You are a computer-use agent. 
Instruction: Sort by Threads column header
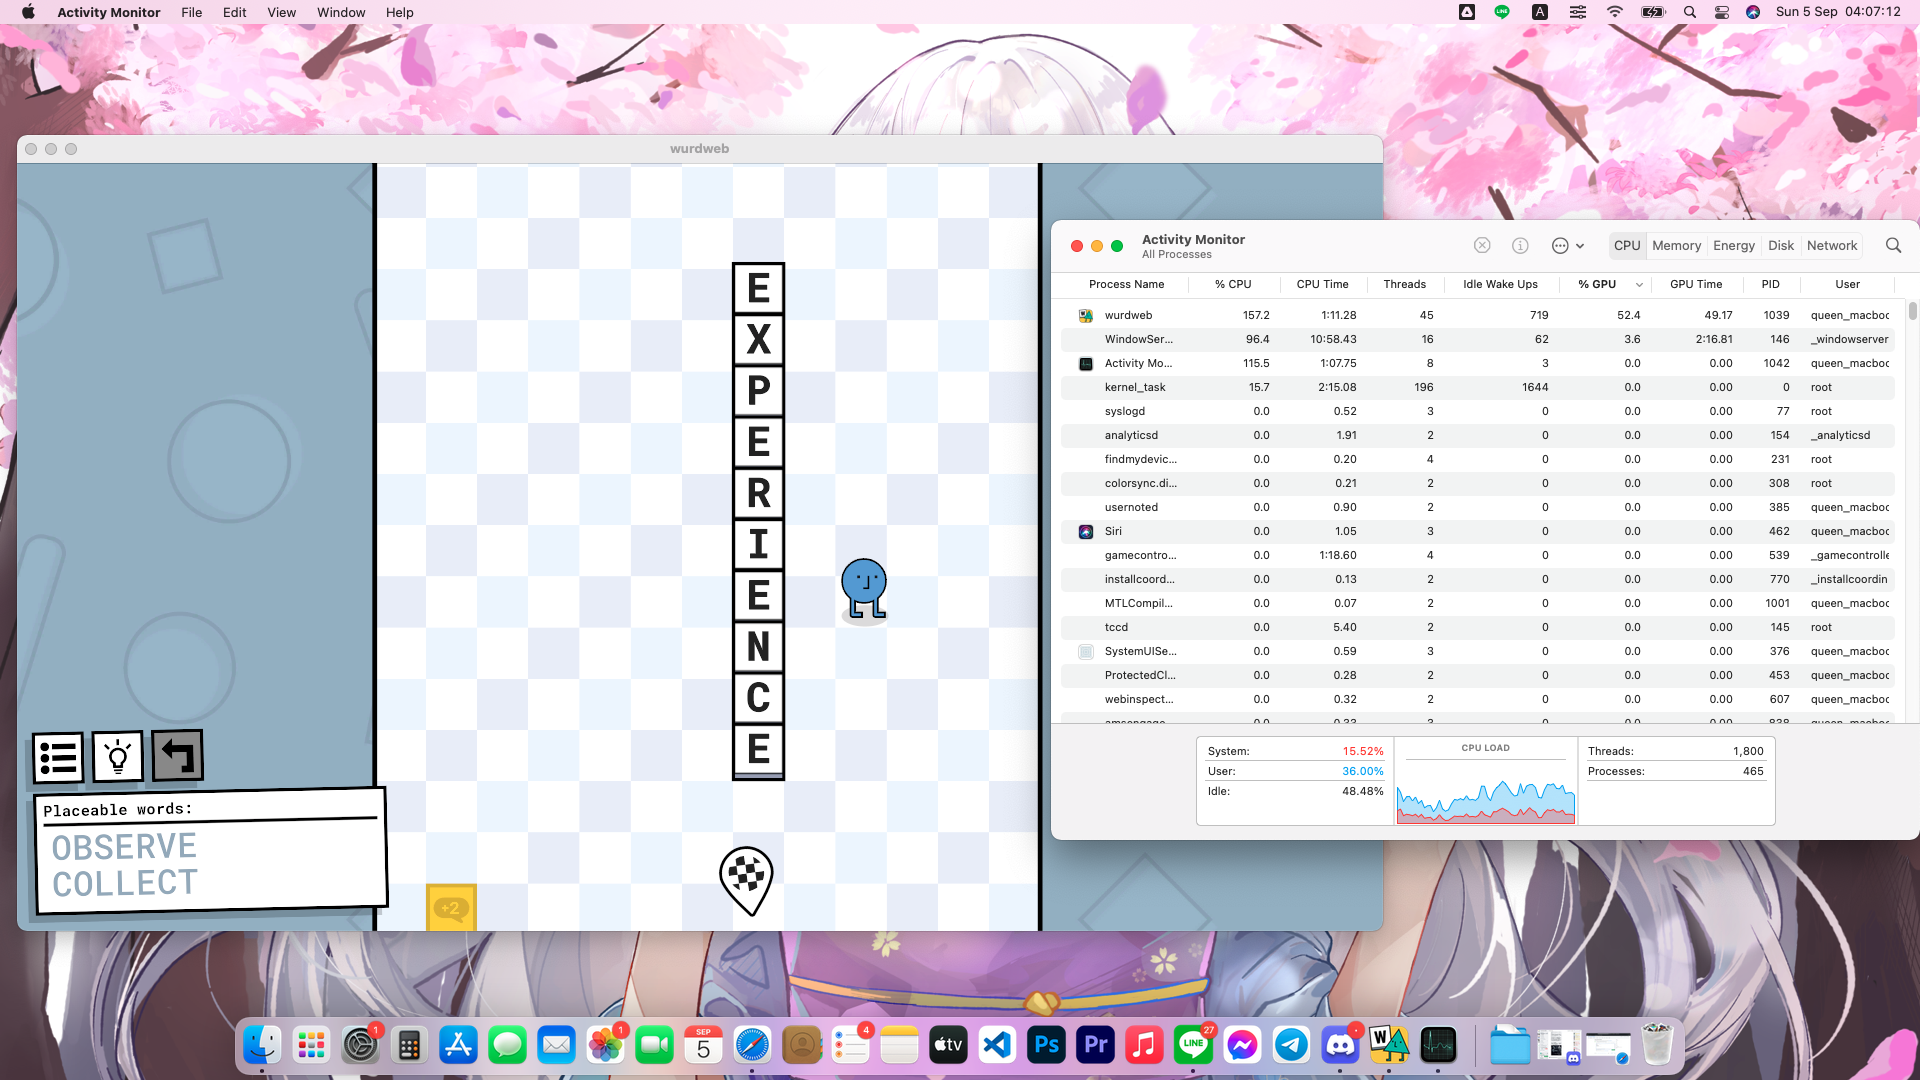[x=1404, y=284]
